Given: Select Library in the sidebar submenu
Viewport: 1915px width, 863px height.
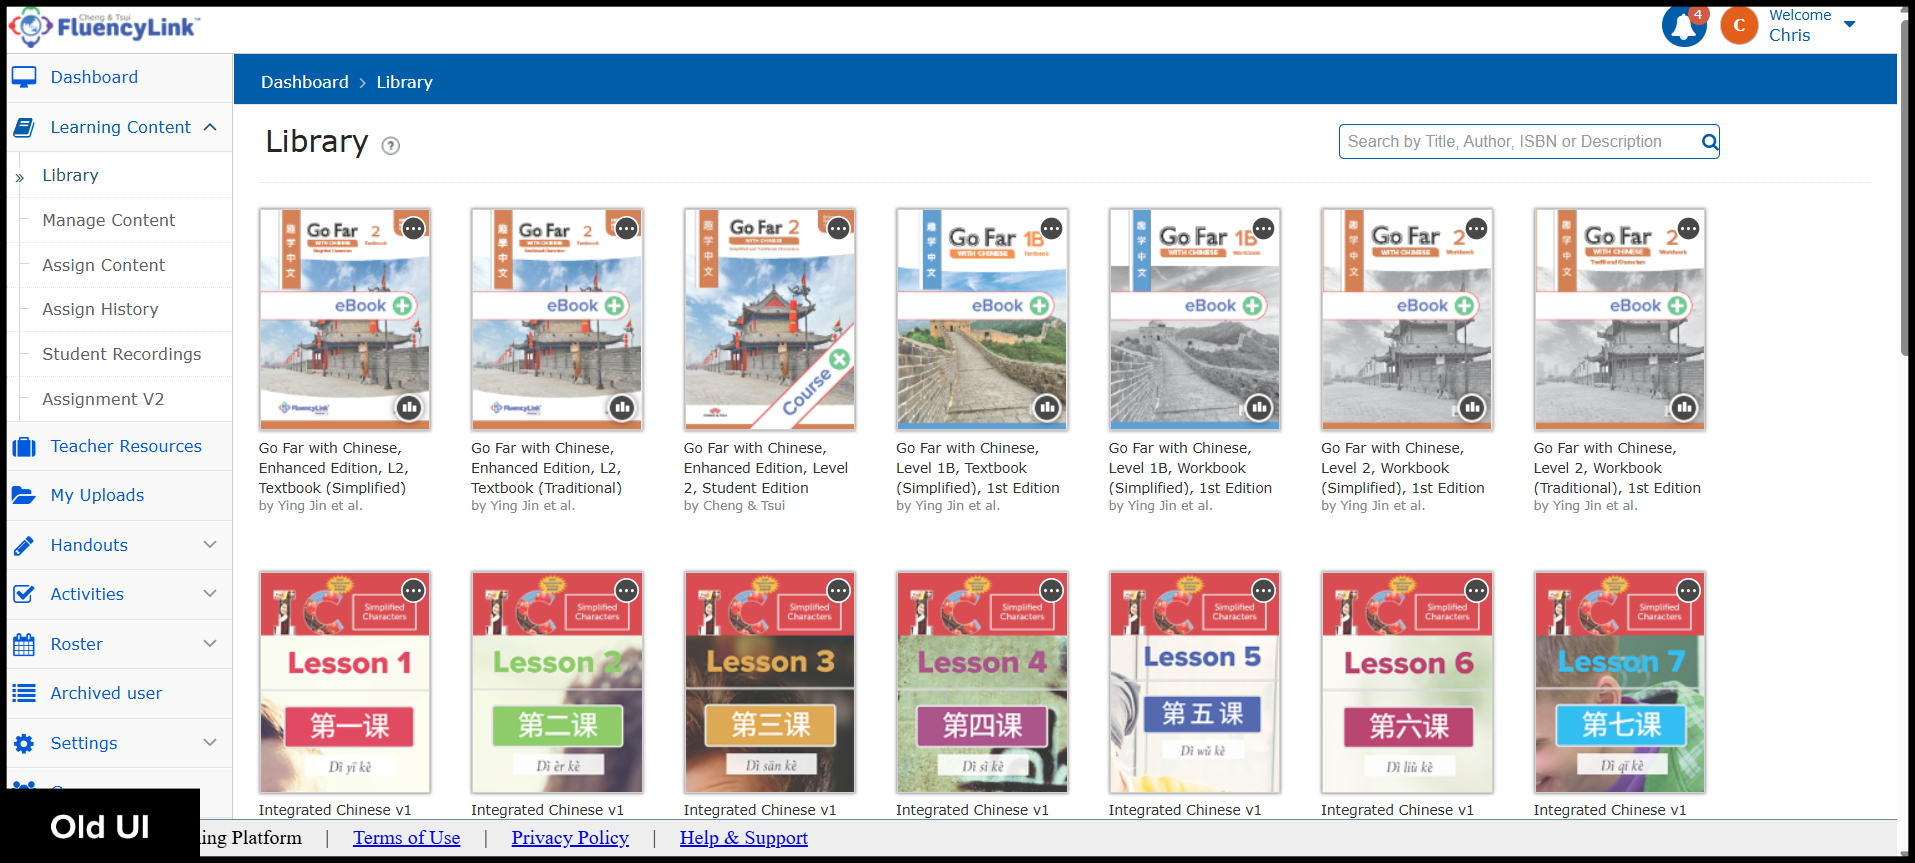Looking at the screenshot, I should click(70, 175).
